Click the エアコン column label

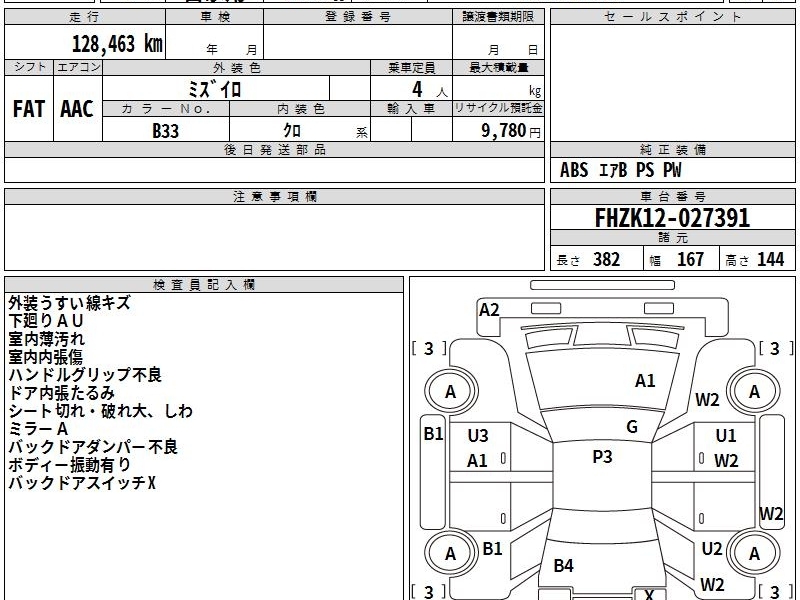(x=78, y=67)
